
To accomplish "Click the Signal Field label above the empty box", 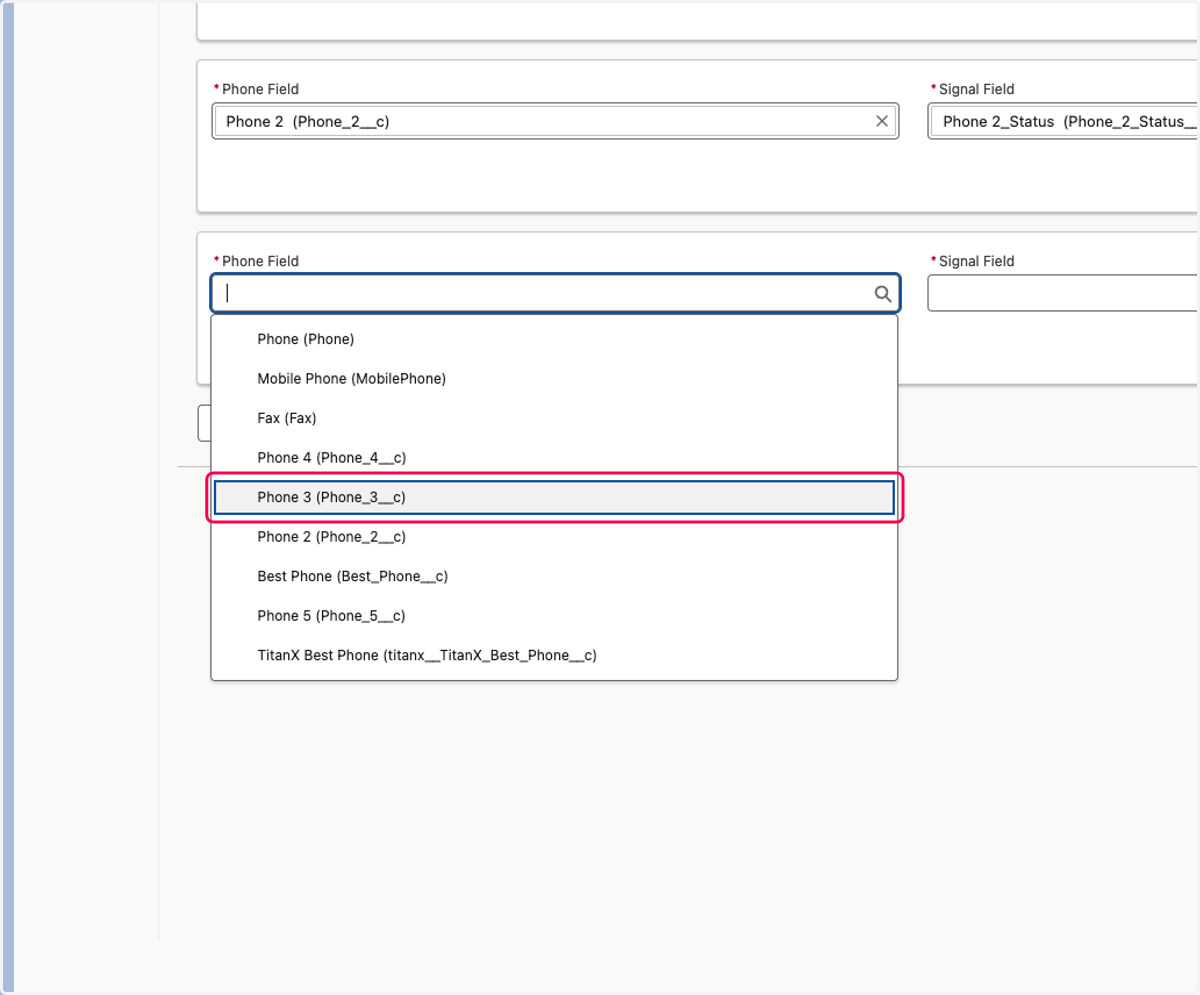I will tap(976, 261).
